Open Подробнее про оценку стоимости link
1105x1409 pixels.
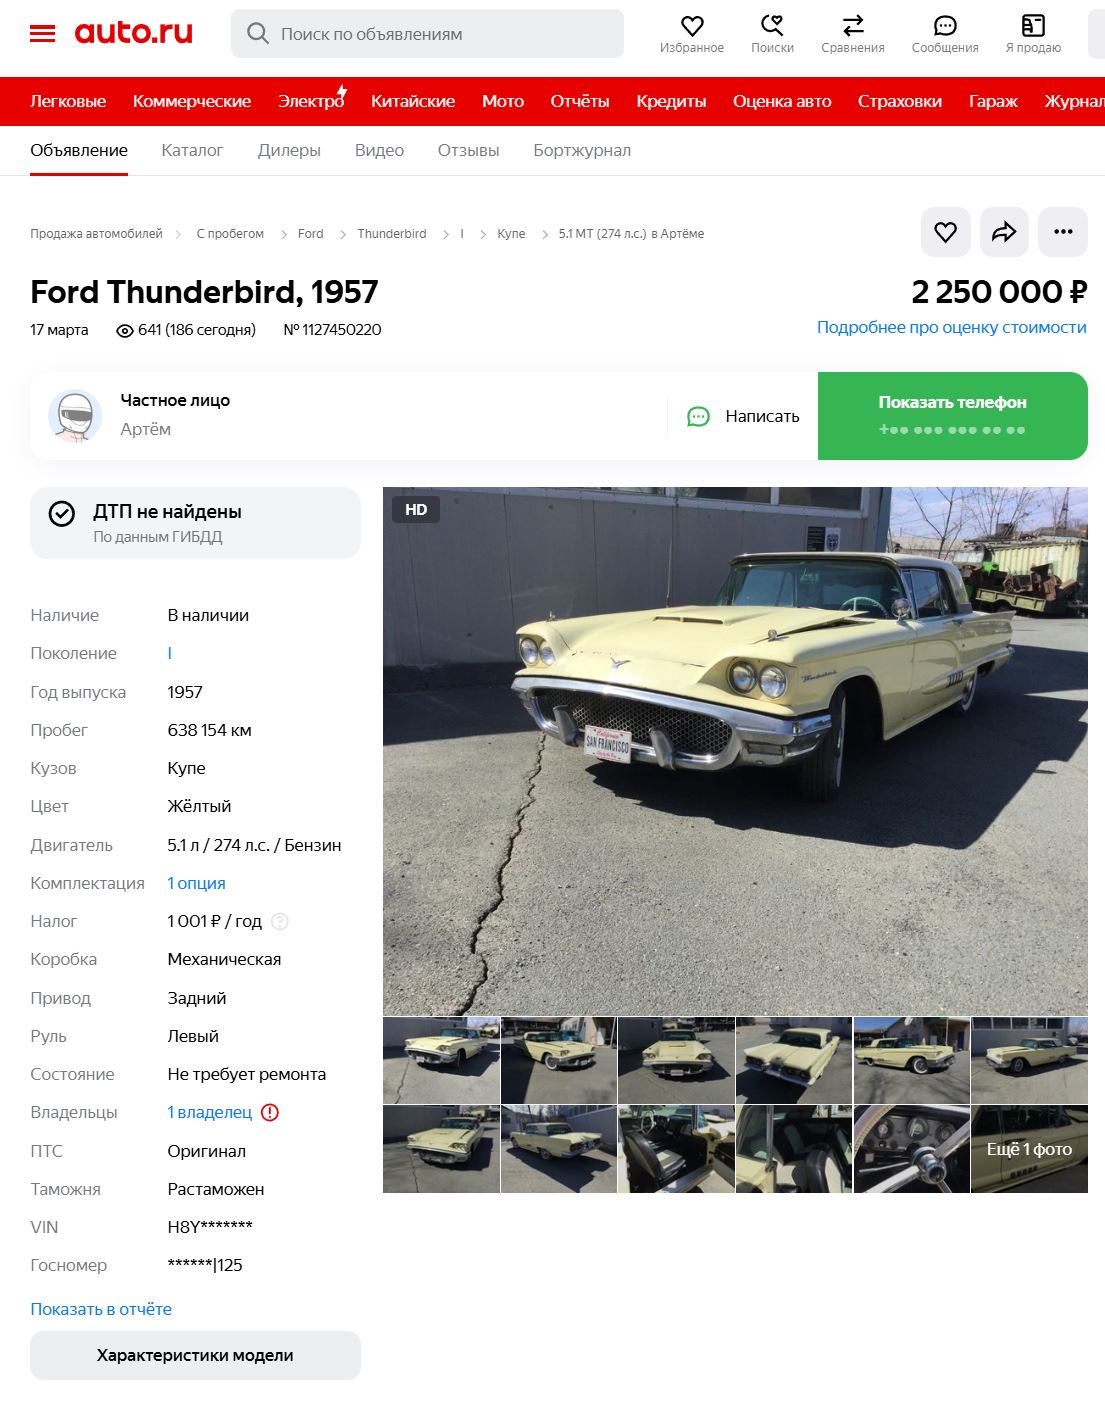tap(951, 327)
